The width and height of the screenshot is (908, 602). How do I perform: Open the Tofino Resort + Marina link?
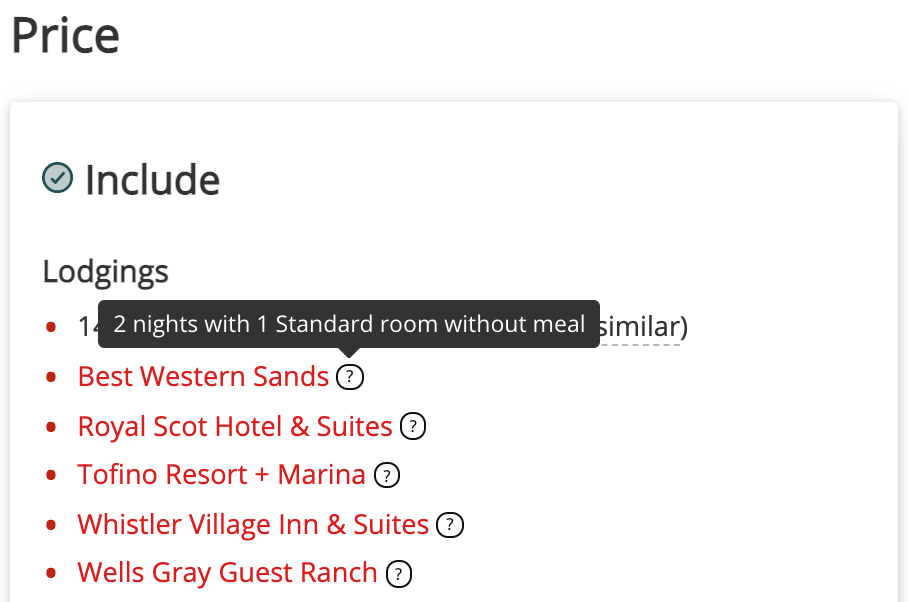[x=222, y=475]
